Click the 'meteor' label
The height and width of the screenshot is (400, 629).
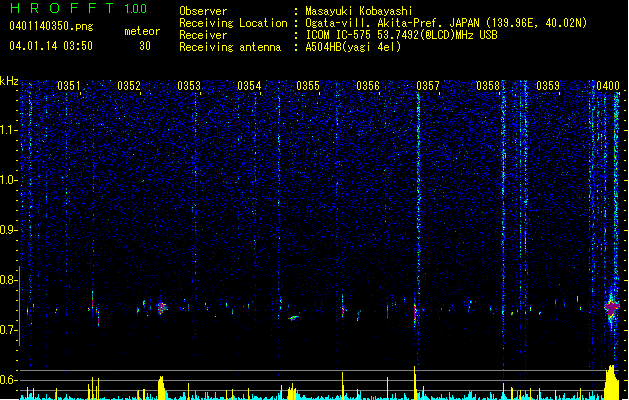142,31
